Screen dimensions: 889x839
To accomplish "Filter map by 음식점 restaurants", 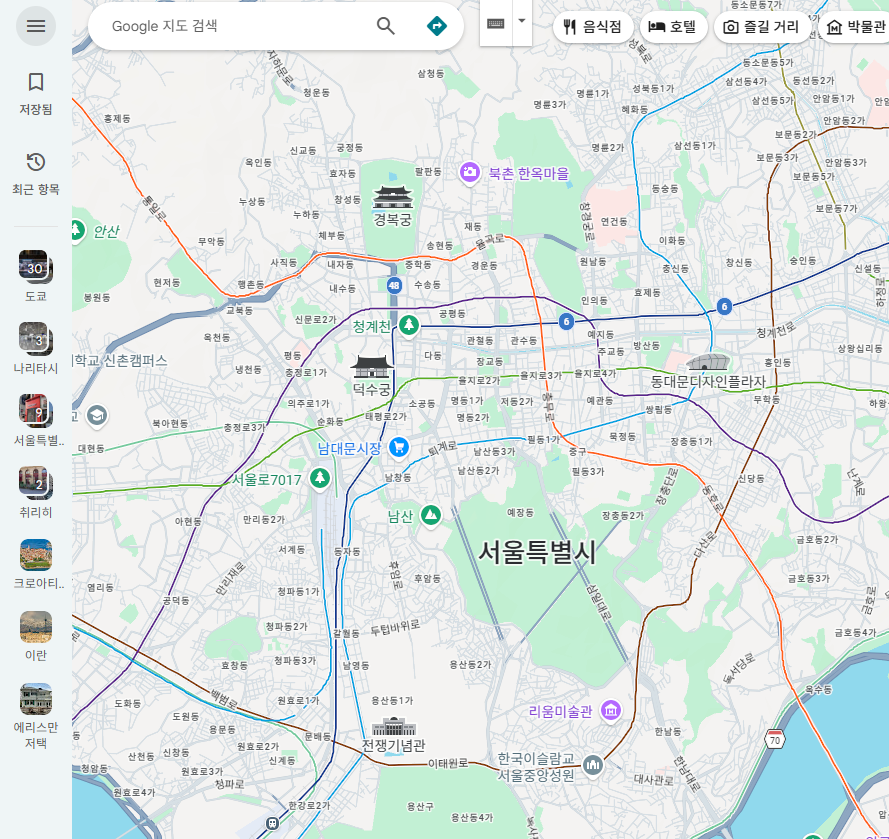I will [x=593, y=27].
